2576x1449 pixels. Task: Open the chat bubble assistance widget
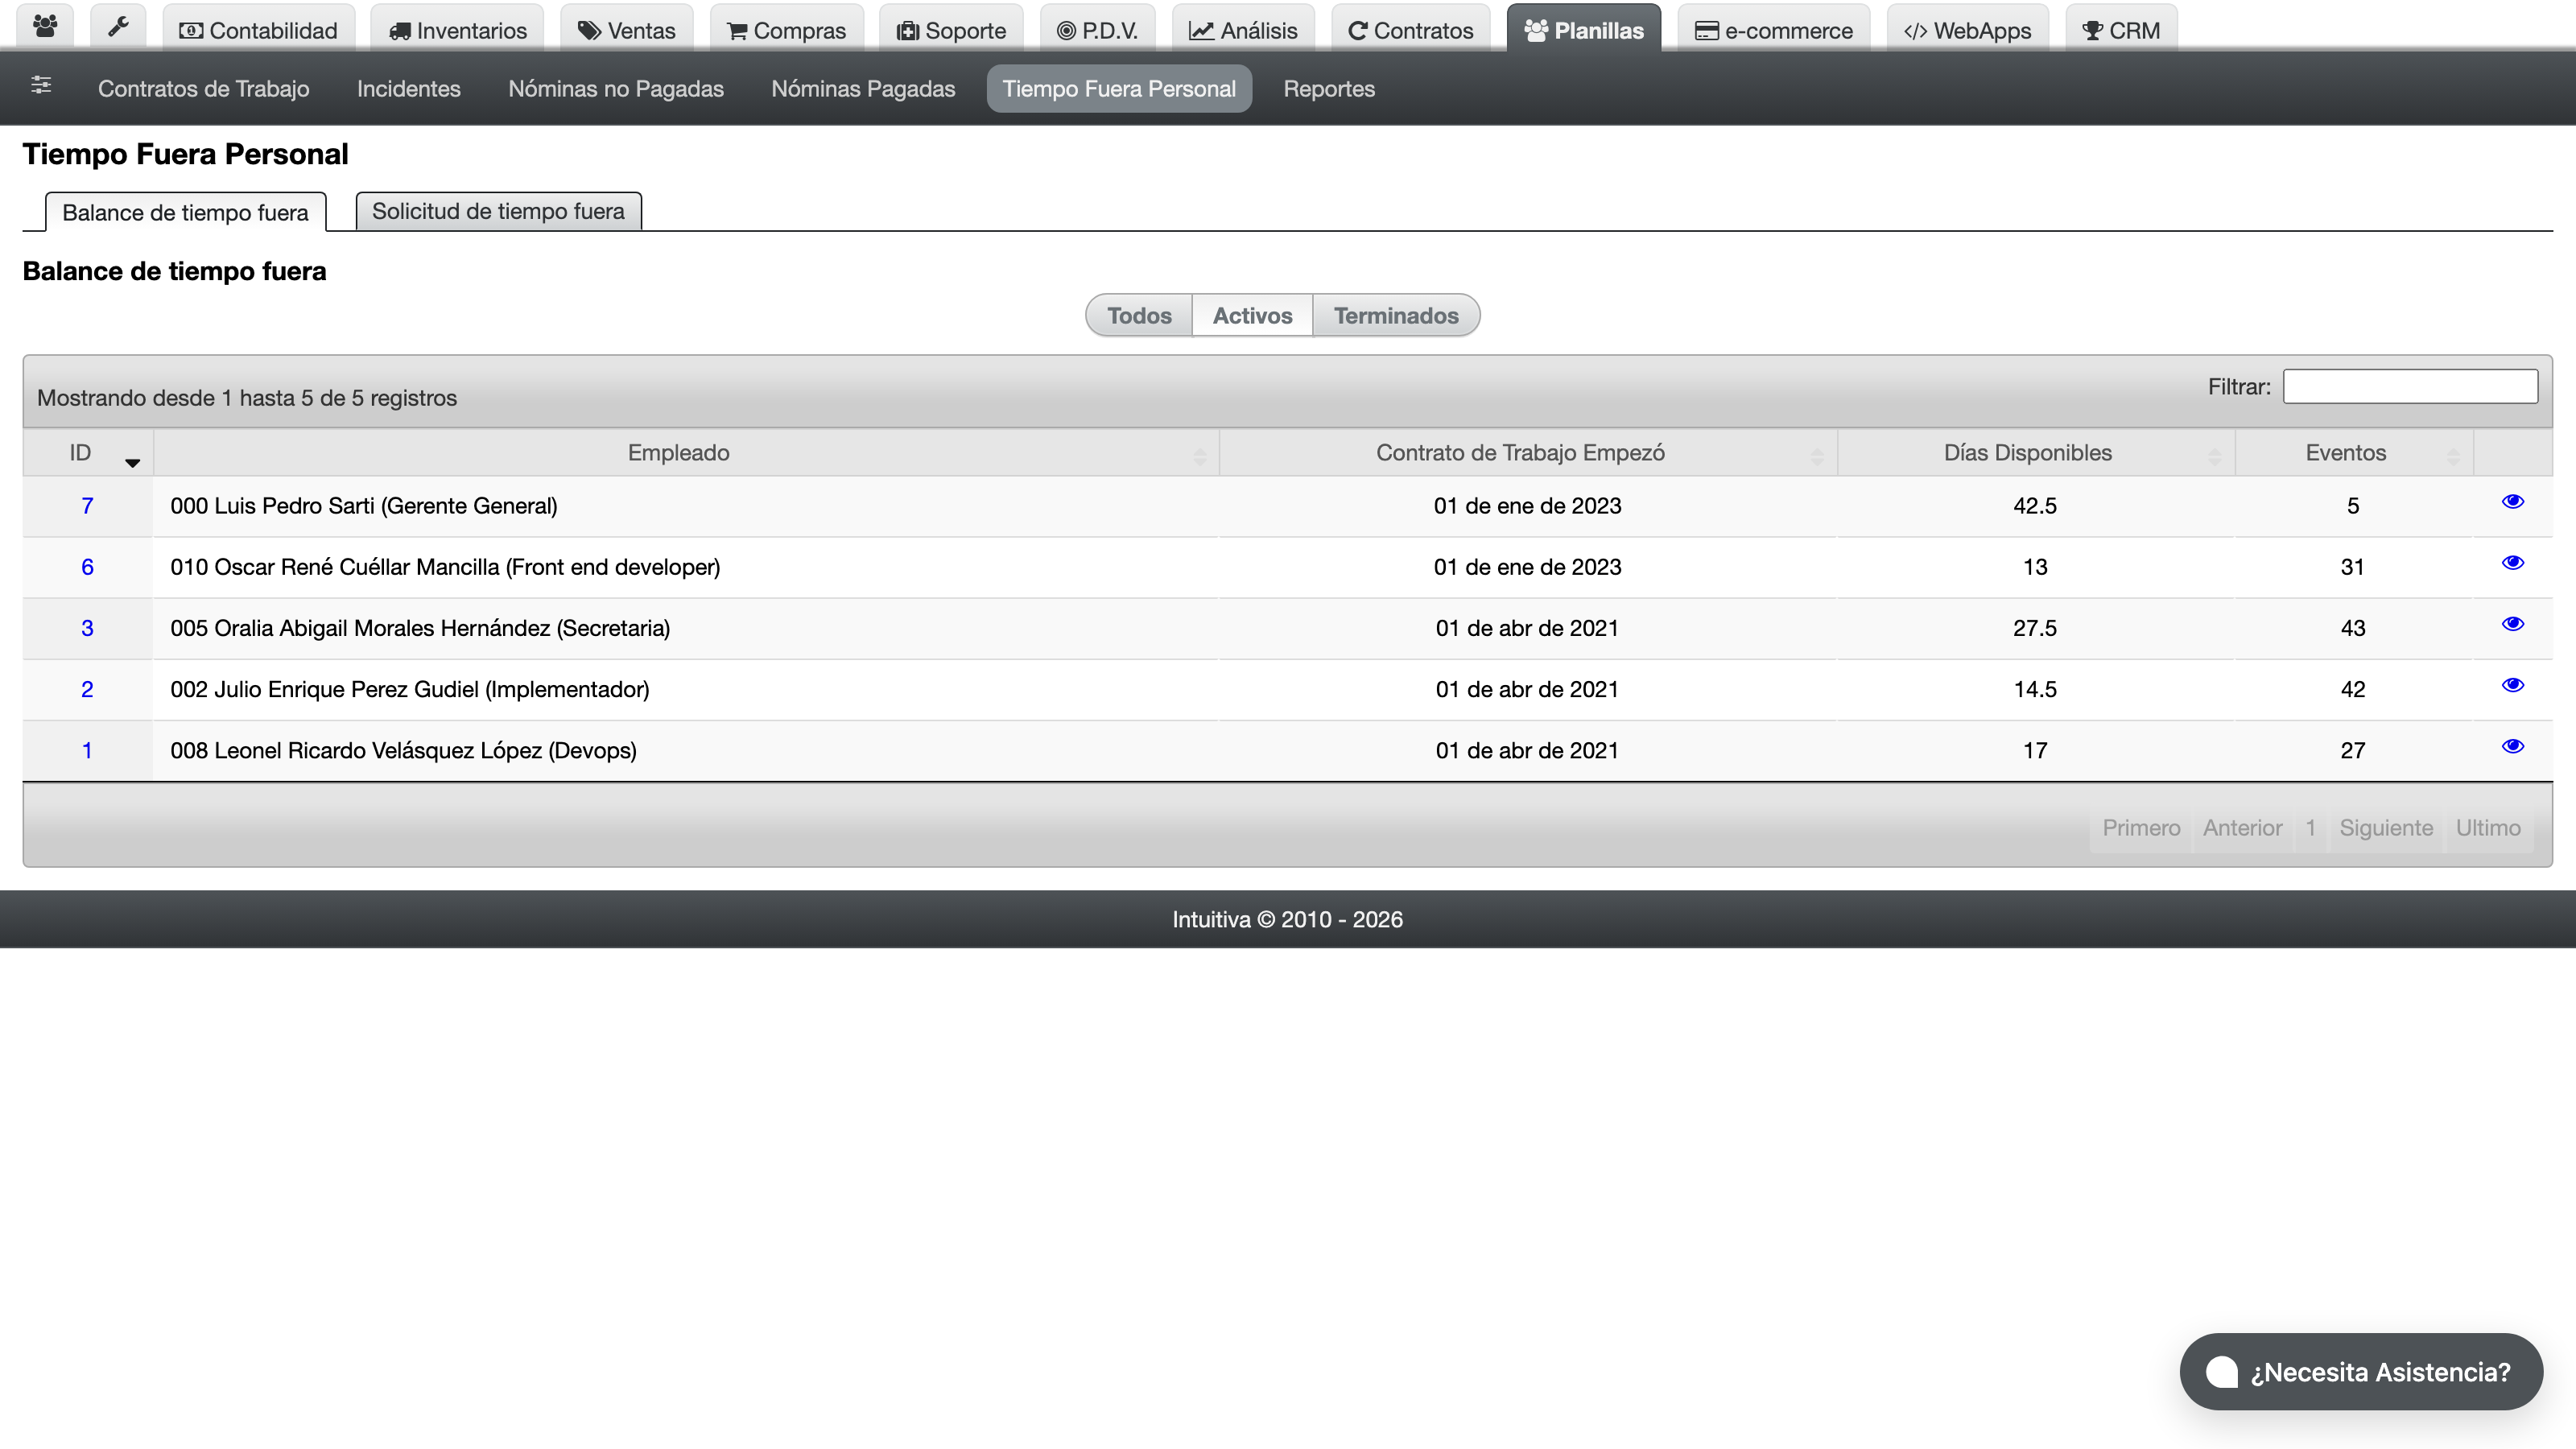point(2360,1371)
